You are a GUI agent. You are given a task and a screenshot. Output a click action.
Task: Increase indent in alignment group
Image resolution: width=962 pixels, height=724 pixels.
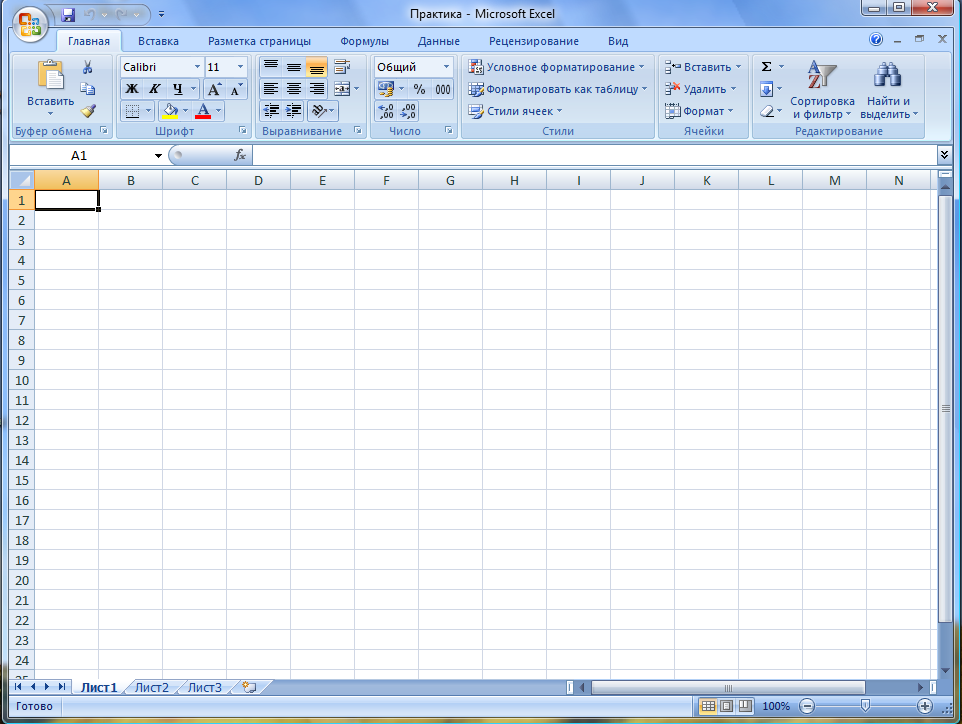294,111
